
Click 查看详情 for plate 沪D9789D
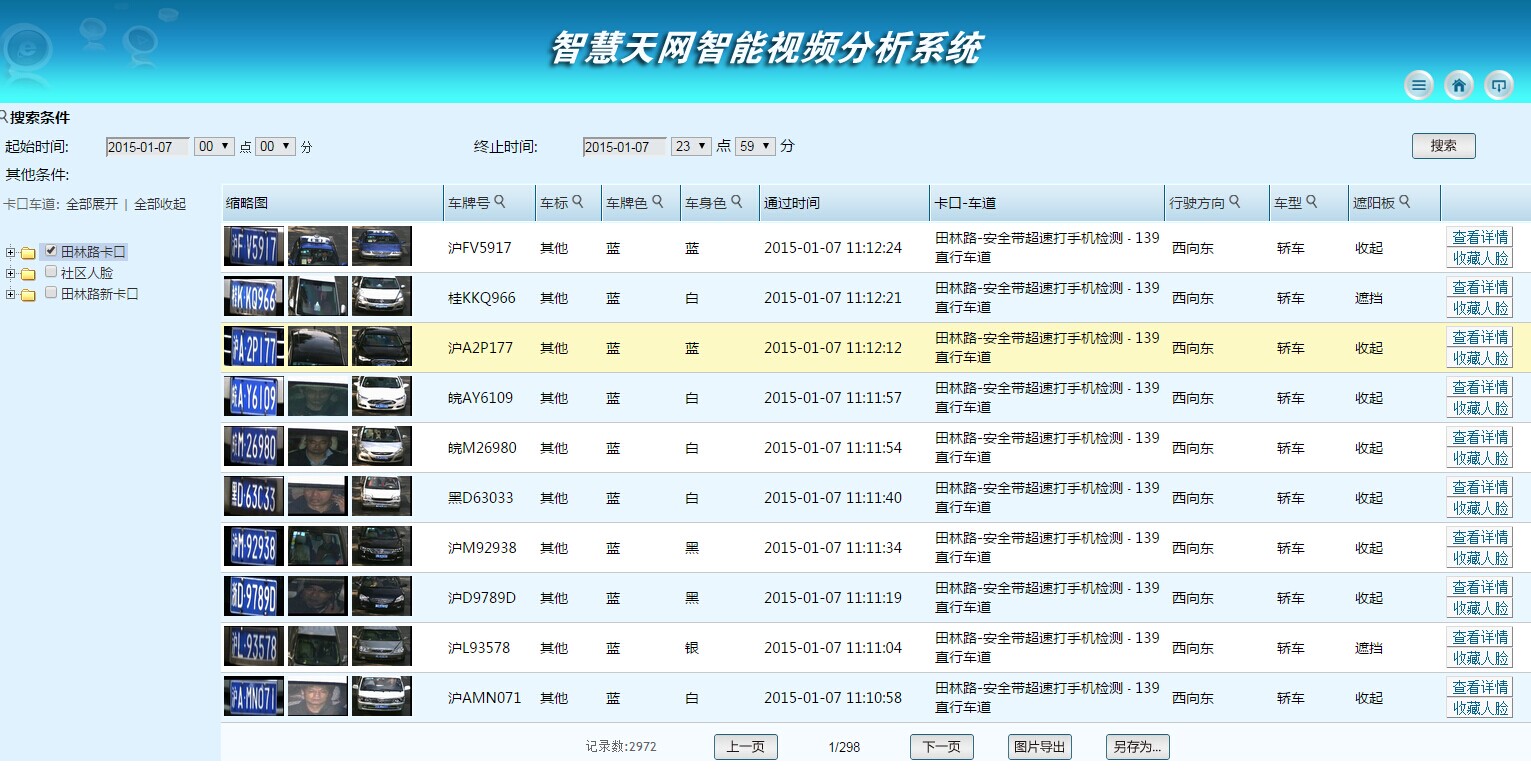click(1480, 587)
